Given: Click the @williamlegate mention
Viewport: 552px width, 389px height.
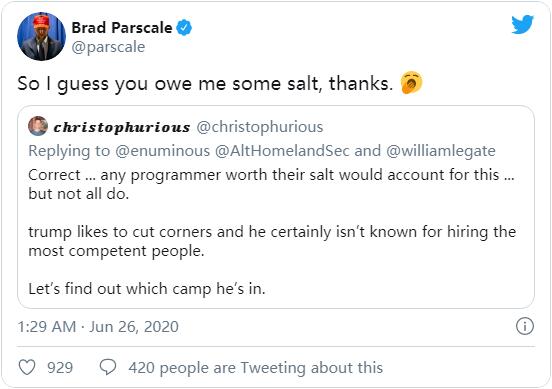Looking at the screenshot, I should (441, 151).
